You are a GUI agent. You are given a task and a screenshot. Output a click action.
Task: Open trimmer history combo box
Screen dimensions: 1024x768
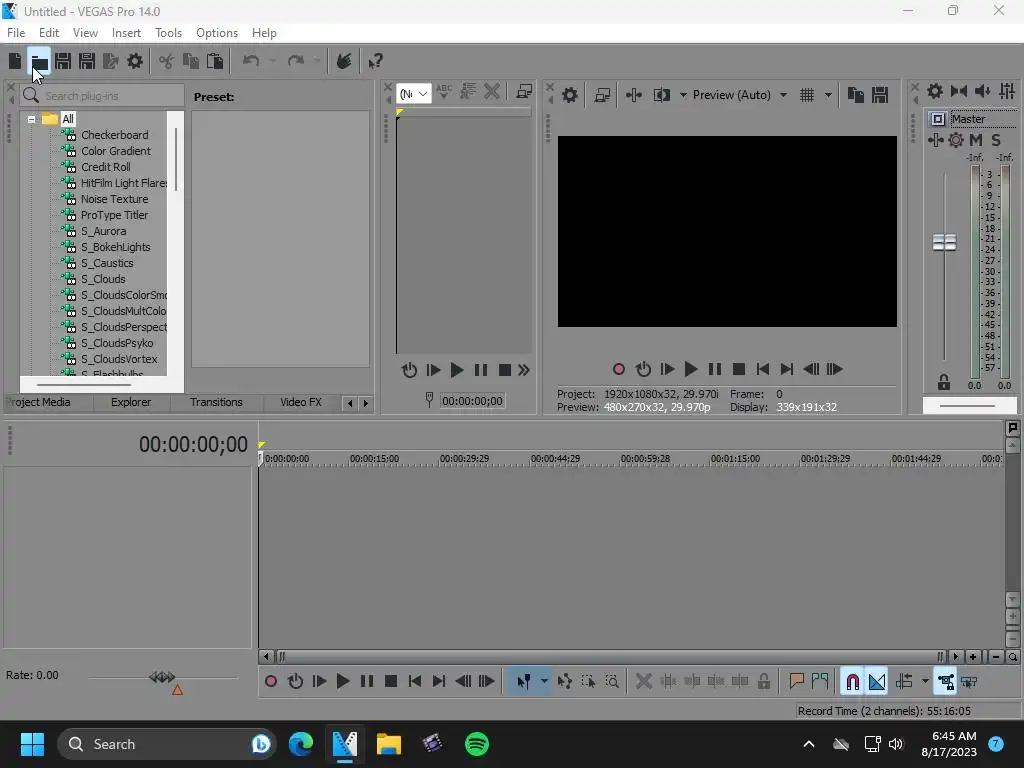[x=413, y=94]
